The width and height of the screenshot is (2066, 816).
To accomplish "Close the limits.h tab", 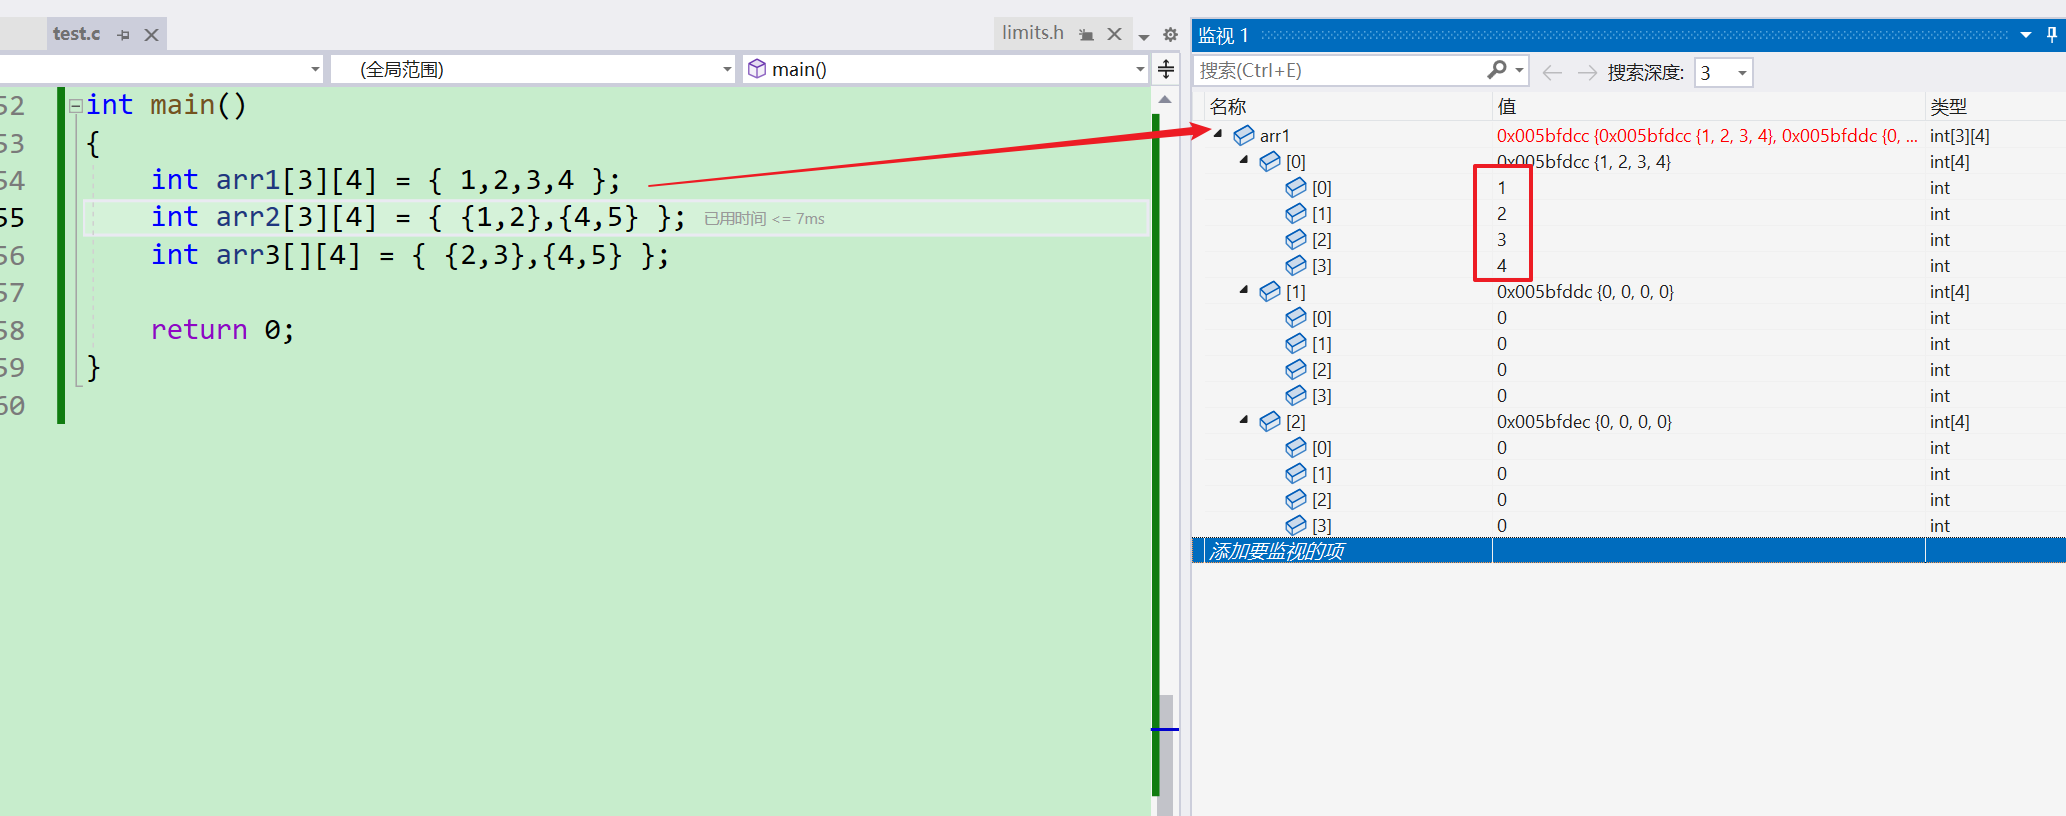I will coord(1114,34).
